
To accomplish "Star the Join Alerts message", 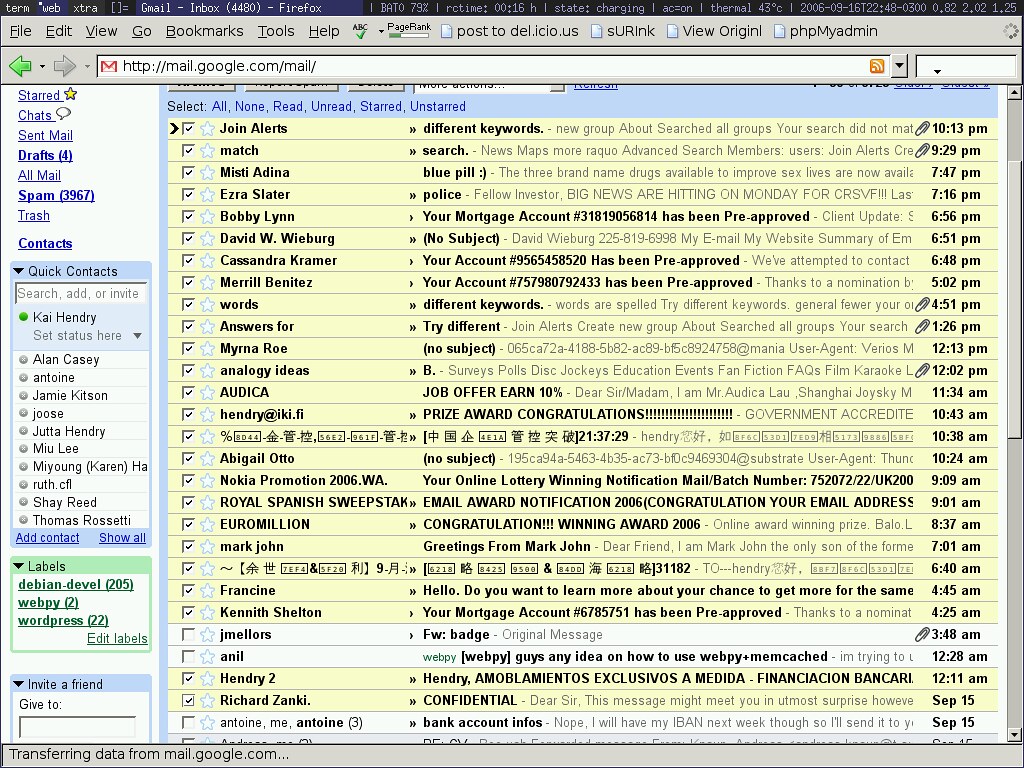I will click(208, 129).
